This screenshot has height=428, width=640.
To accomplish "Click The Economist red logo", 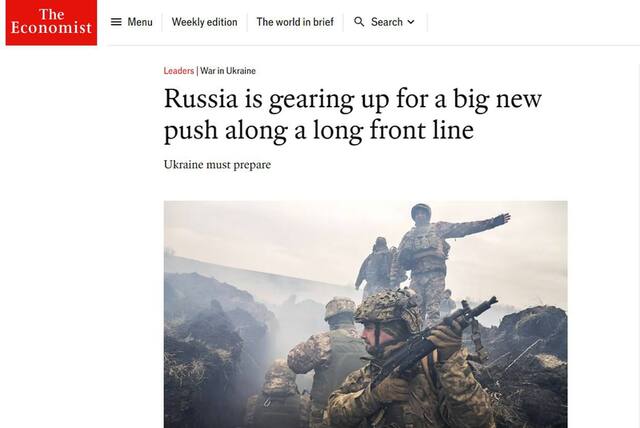I will point(51,22).
